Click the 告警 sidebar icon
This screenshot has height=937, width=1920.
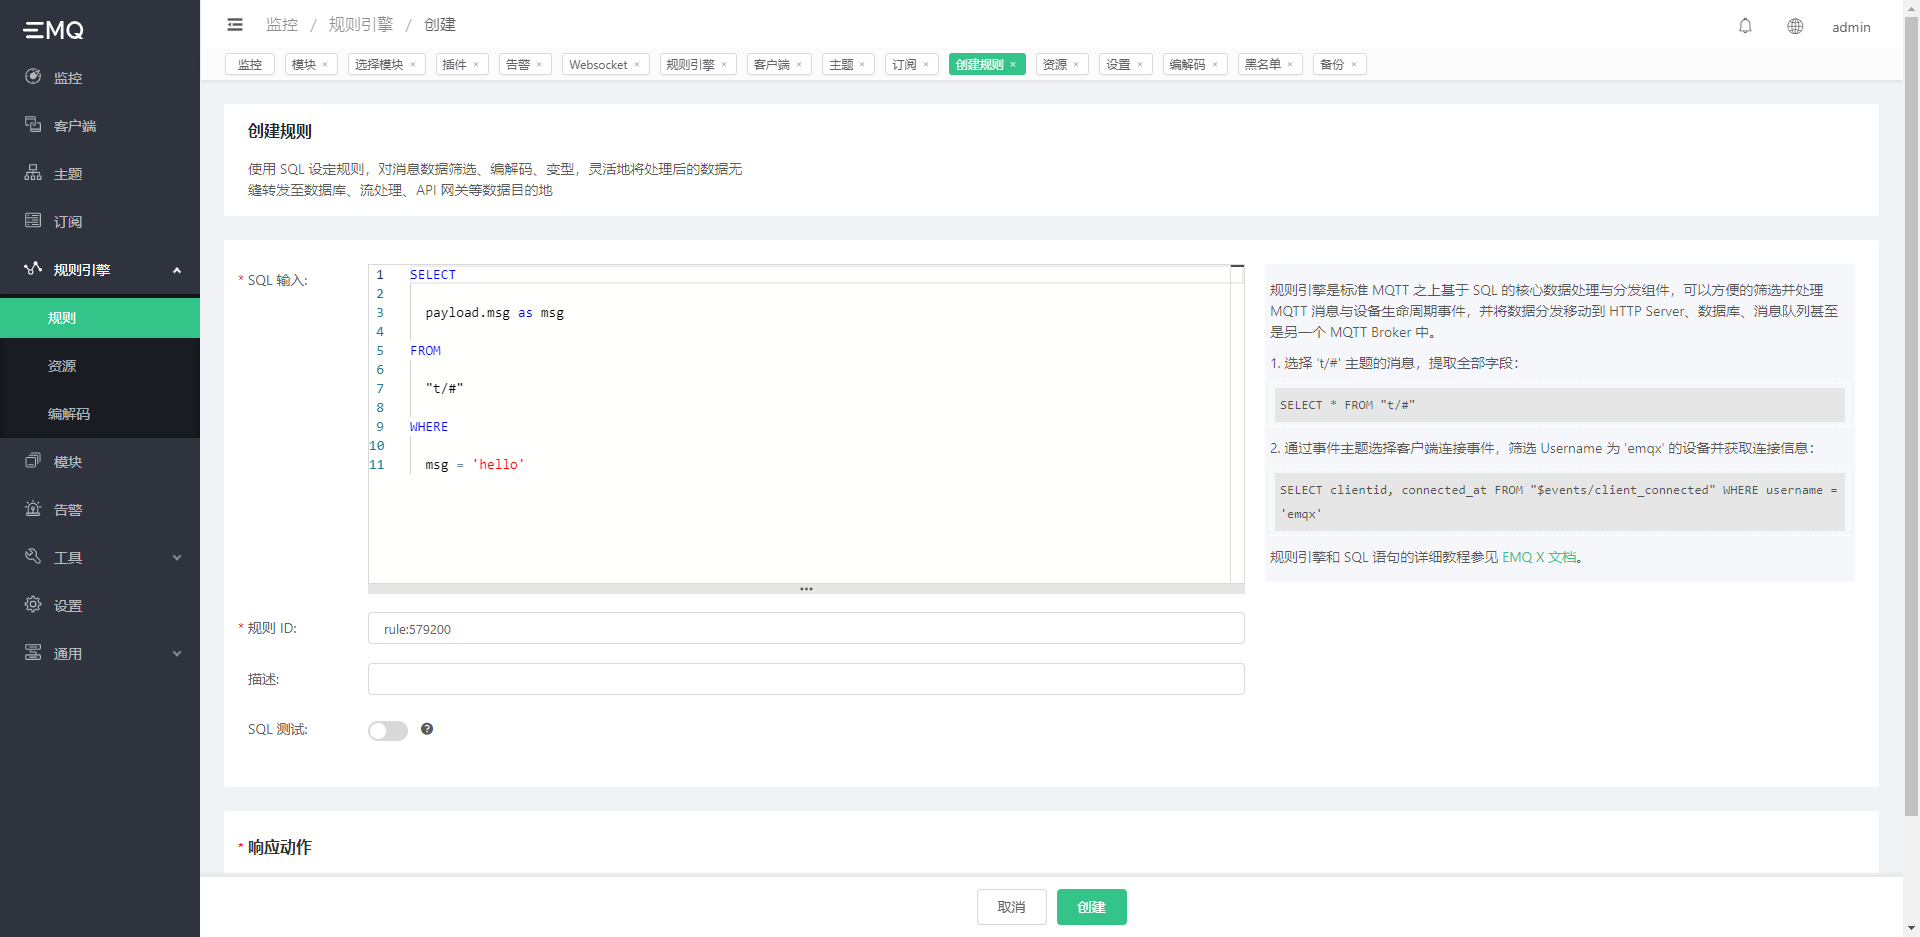pos(33,509)
